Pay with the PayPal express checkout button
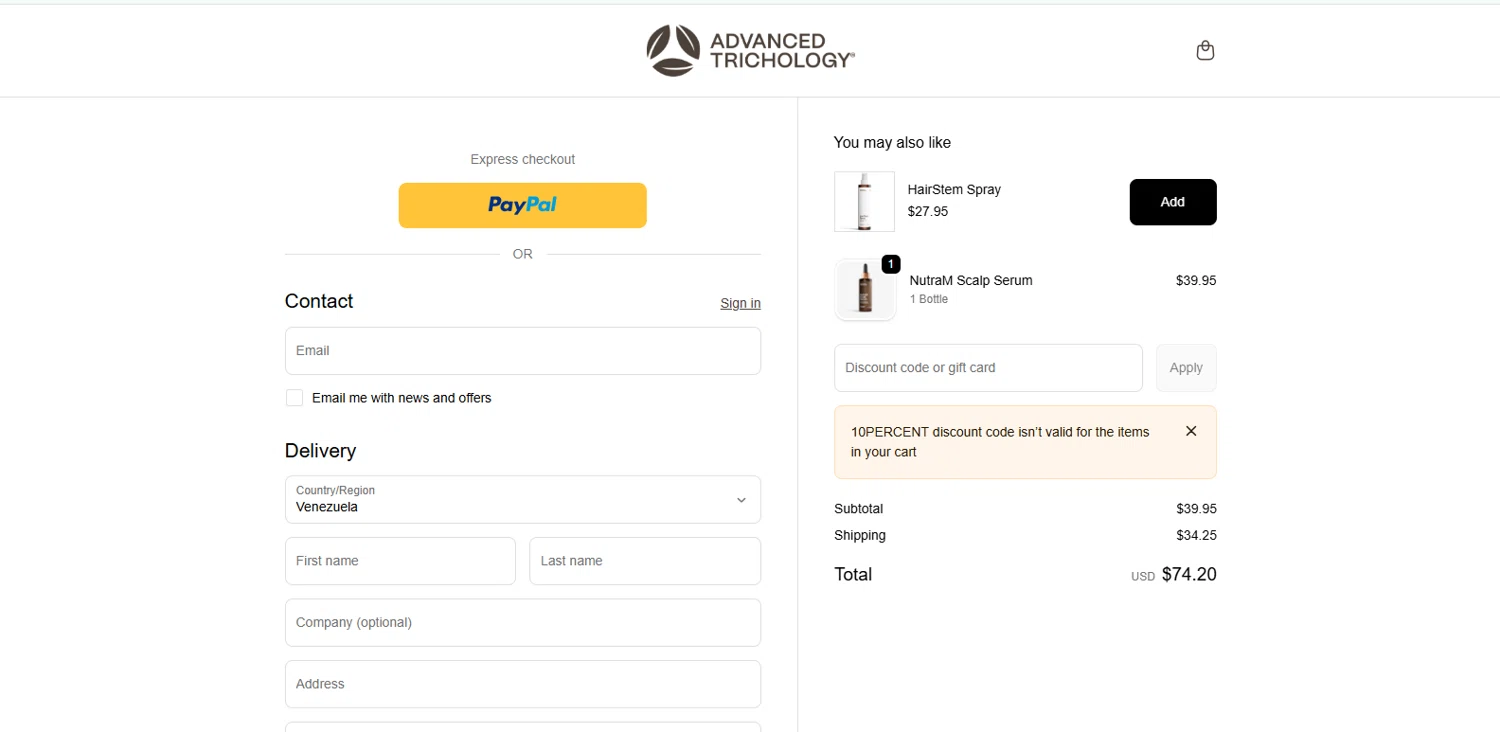The height and width of the screenshot is (732, 1500). (x=522, y=205)
